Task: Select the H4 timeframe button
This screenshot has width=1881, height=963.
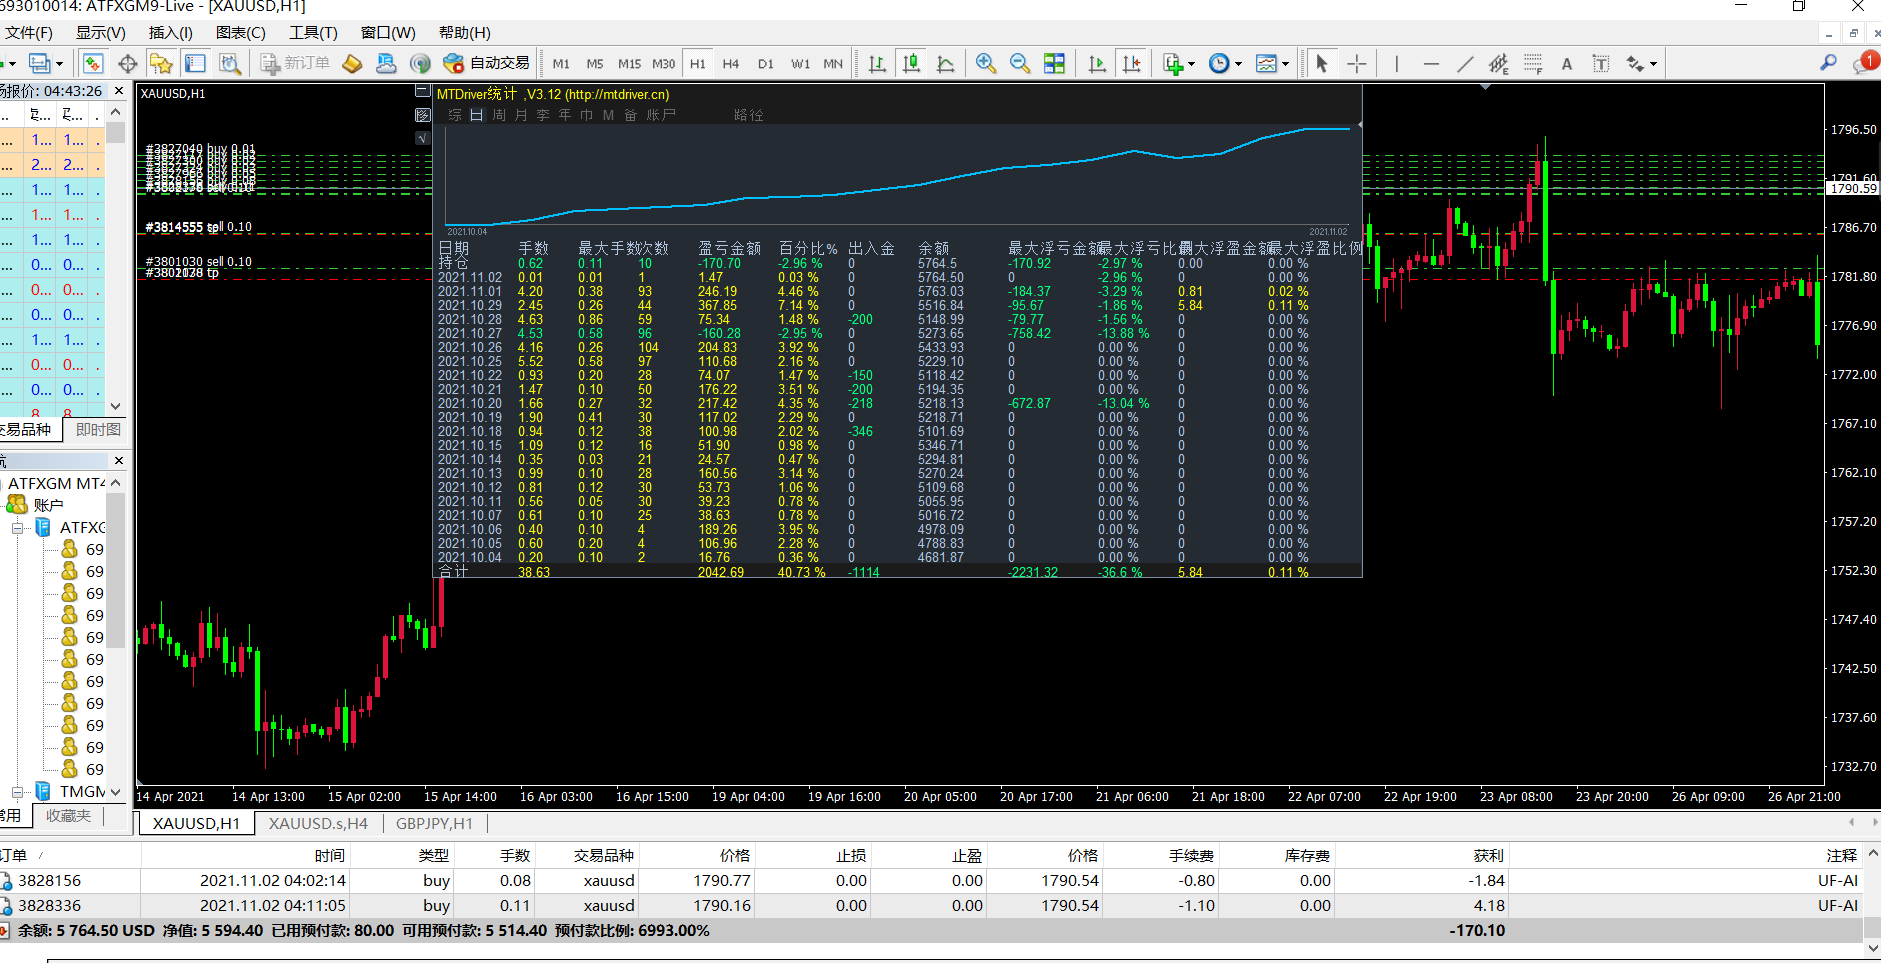Action: point(730,64)
